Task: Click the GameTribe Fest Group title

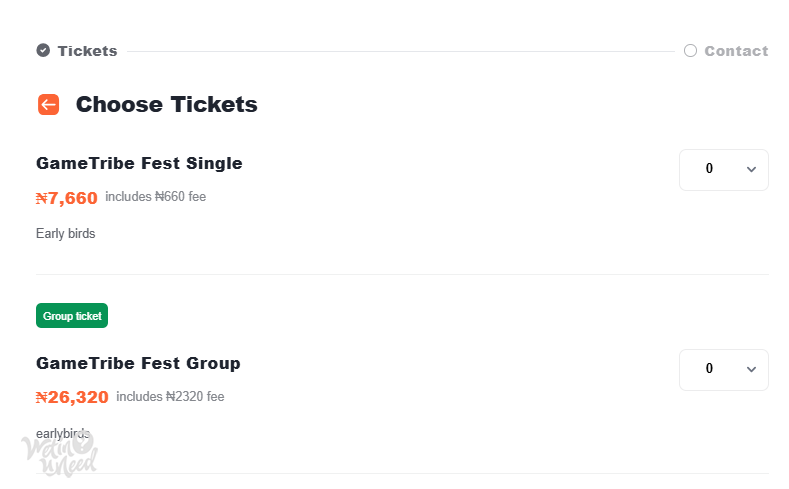Action: tap(138, 363)
